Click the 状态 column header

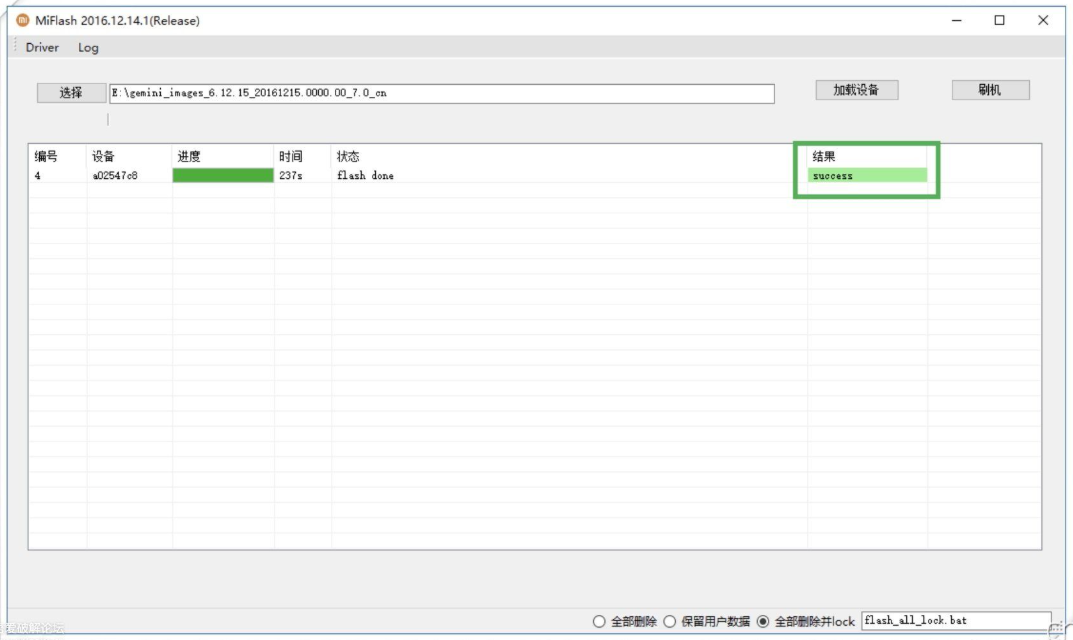[348, 157]
